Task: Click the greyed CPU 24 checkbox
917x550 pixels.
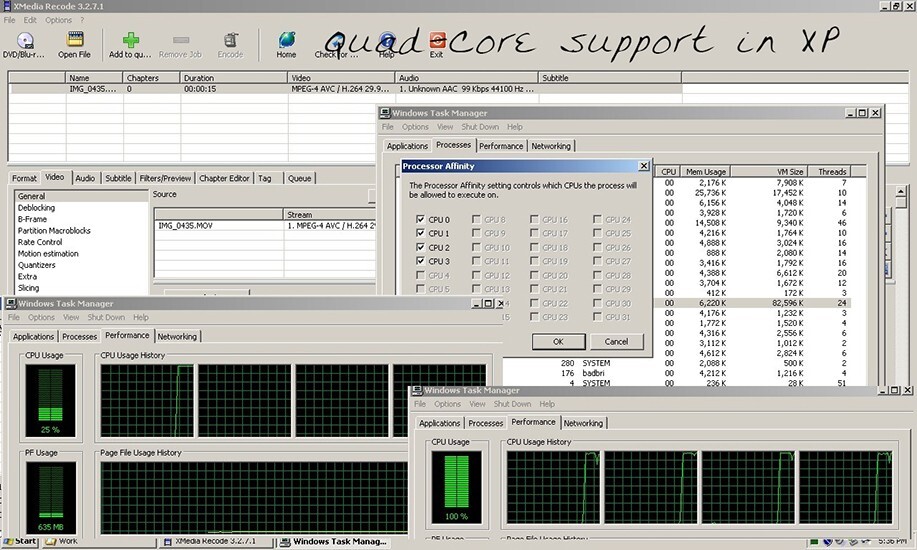Action: click(597, 219)
